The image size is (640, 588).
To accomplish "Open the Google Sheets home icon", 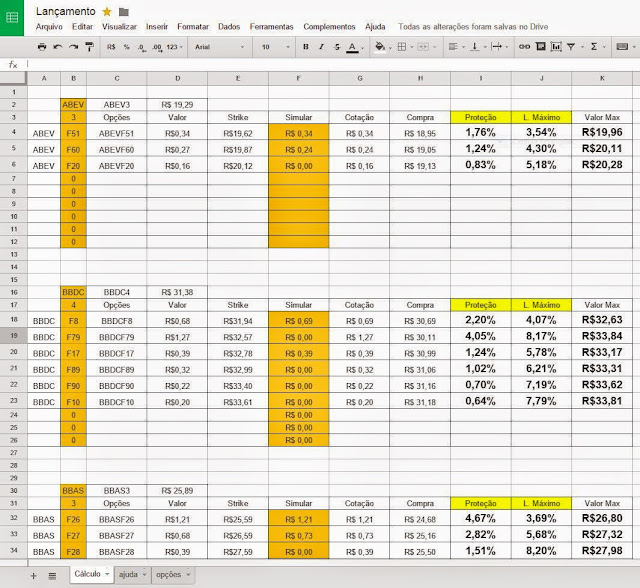I will coord(12,18).
